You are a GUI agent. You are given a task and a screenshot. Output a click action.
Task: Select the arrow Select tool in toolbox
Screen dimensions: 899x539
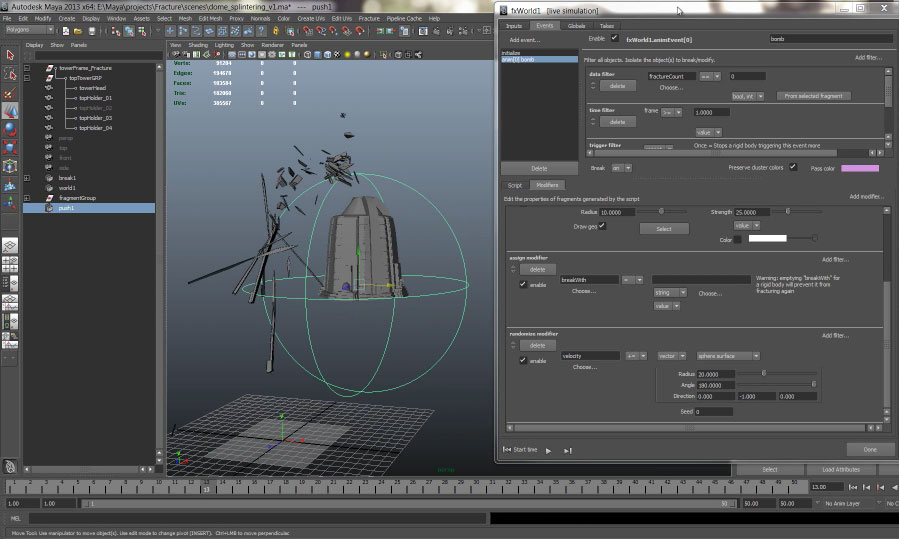[x=10, y=55]
